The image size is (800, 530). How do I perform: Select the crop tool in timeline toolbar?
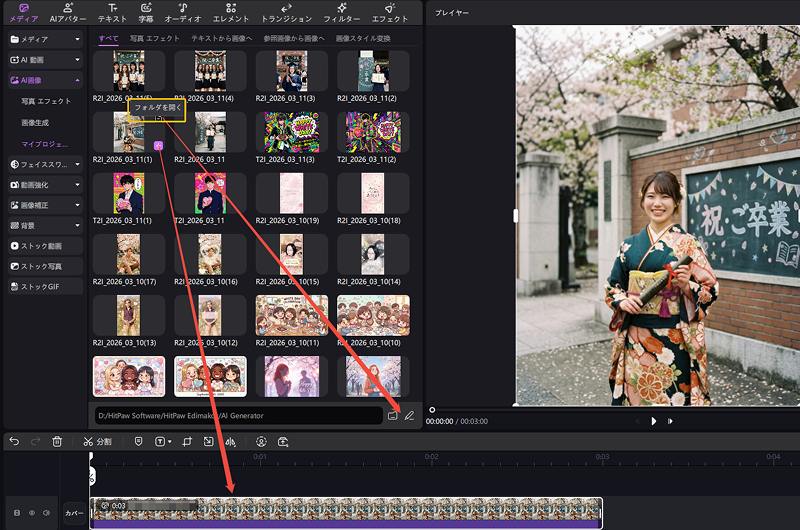point(187,441)
